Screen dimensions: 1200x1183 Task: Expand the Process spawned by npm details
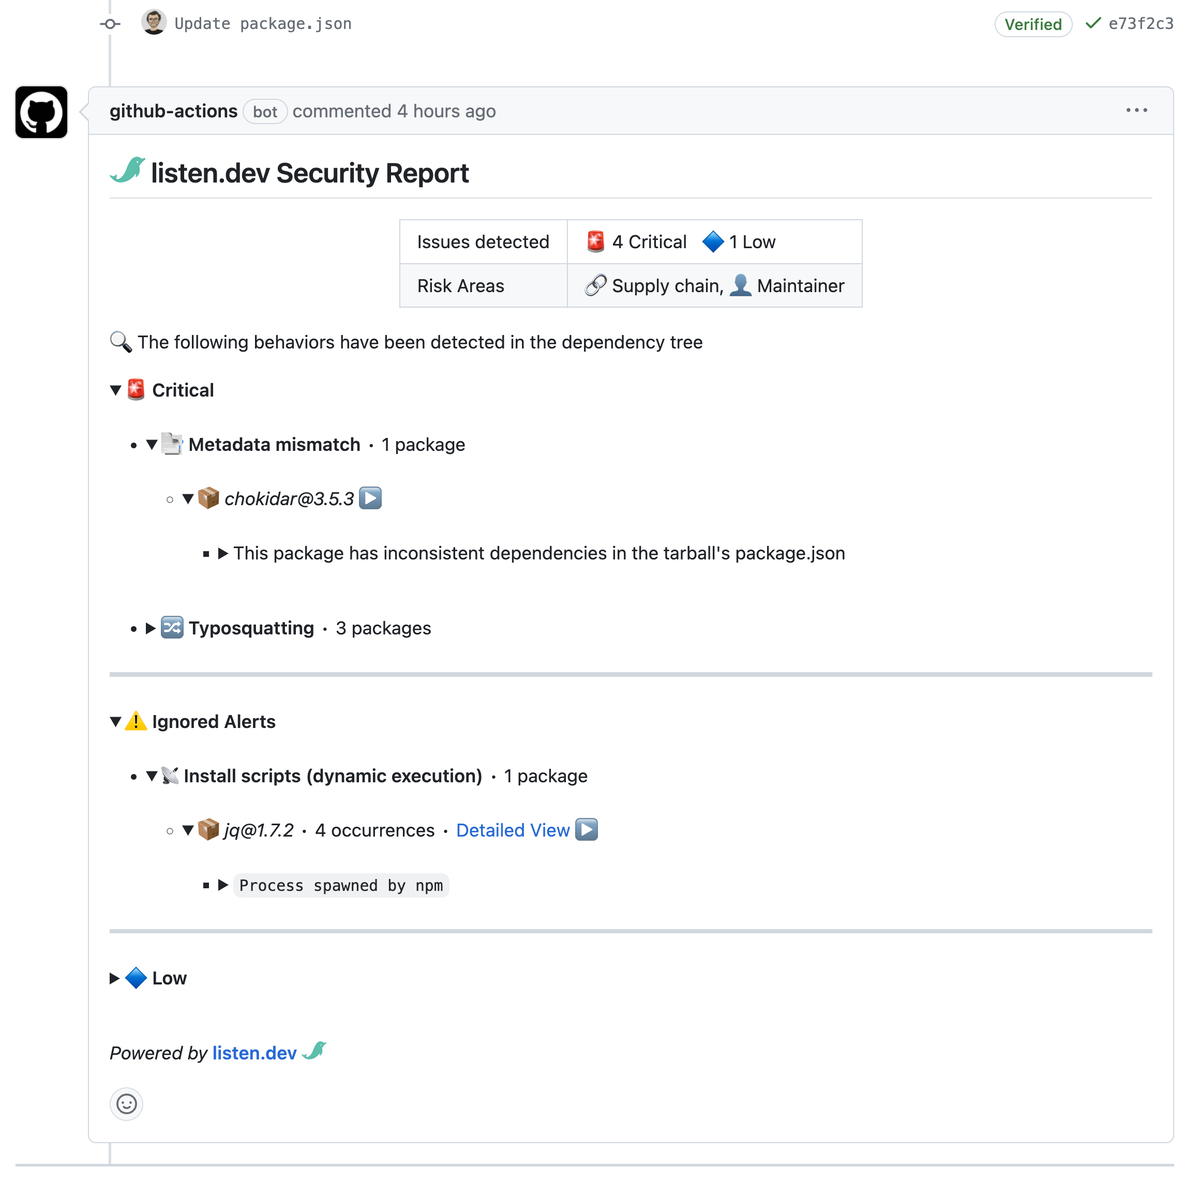[223, 885]
